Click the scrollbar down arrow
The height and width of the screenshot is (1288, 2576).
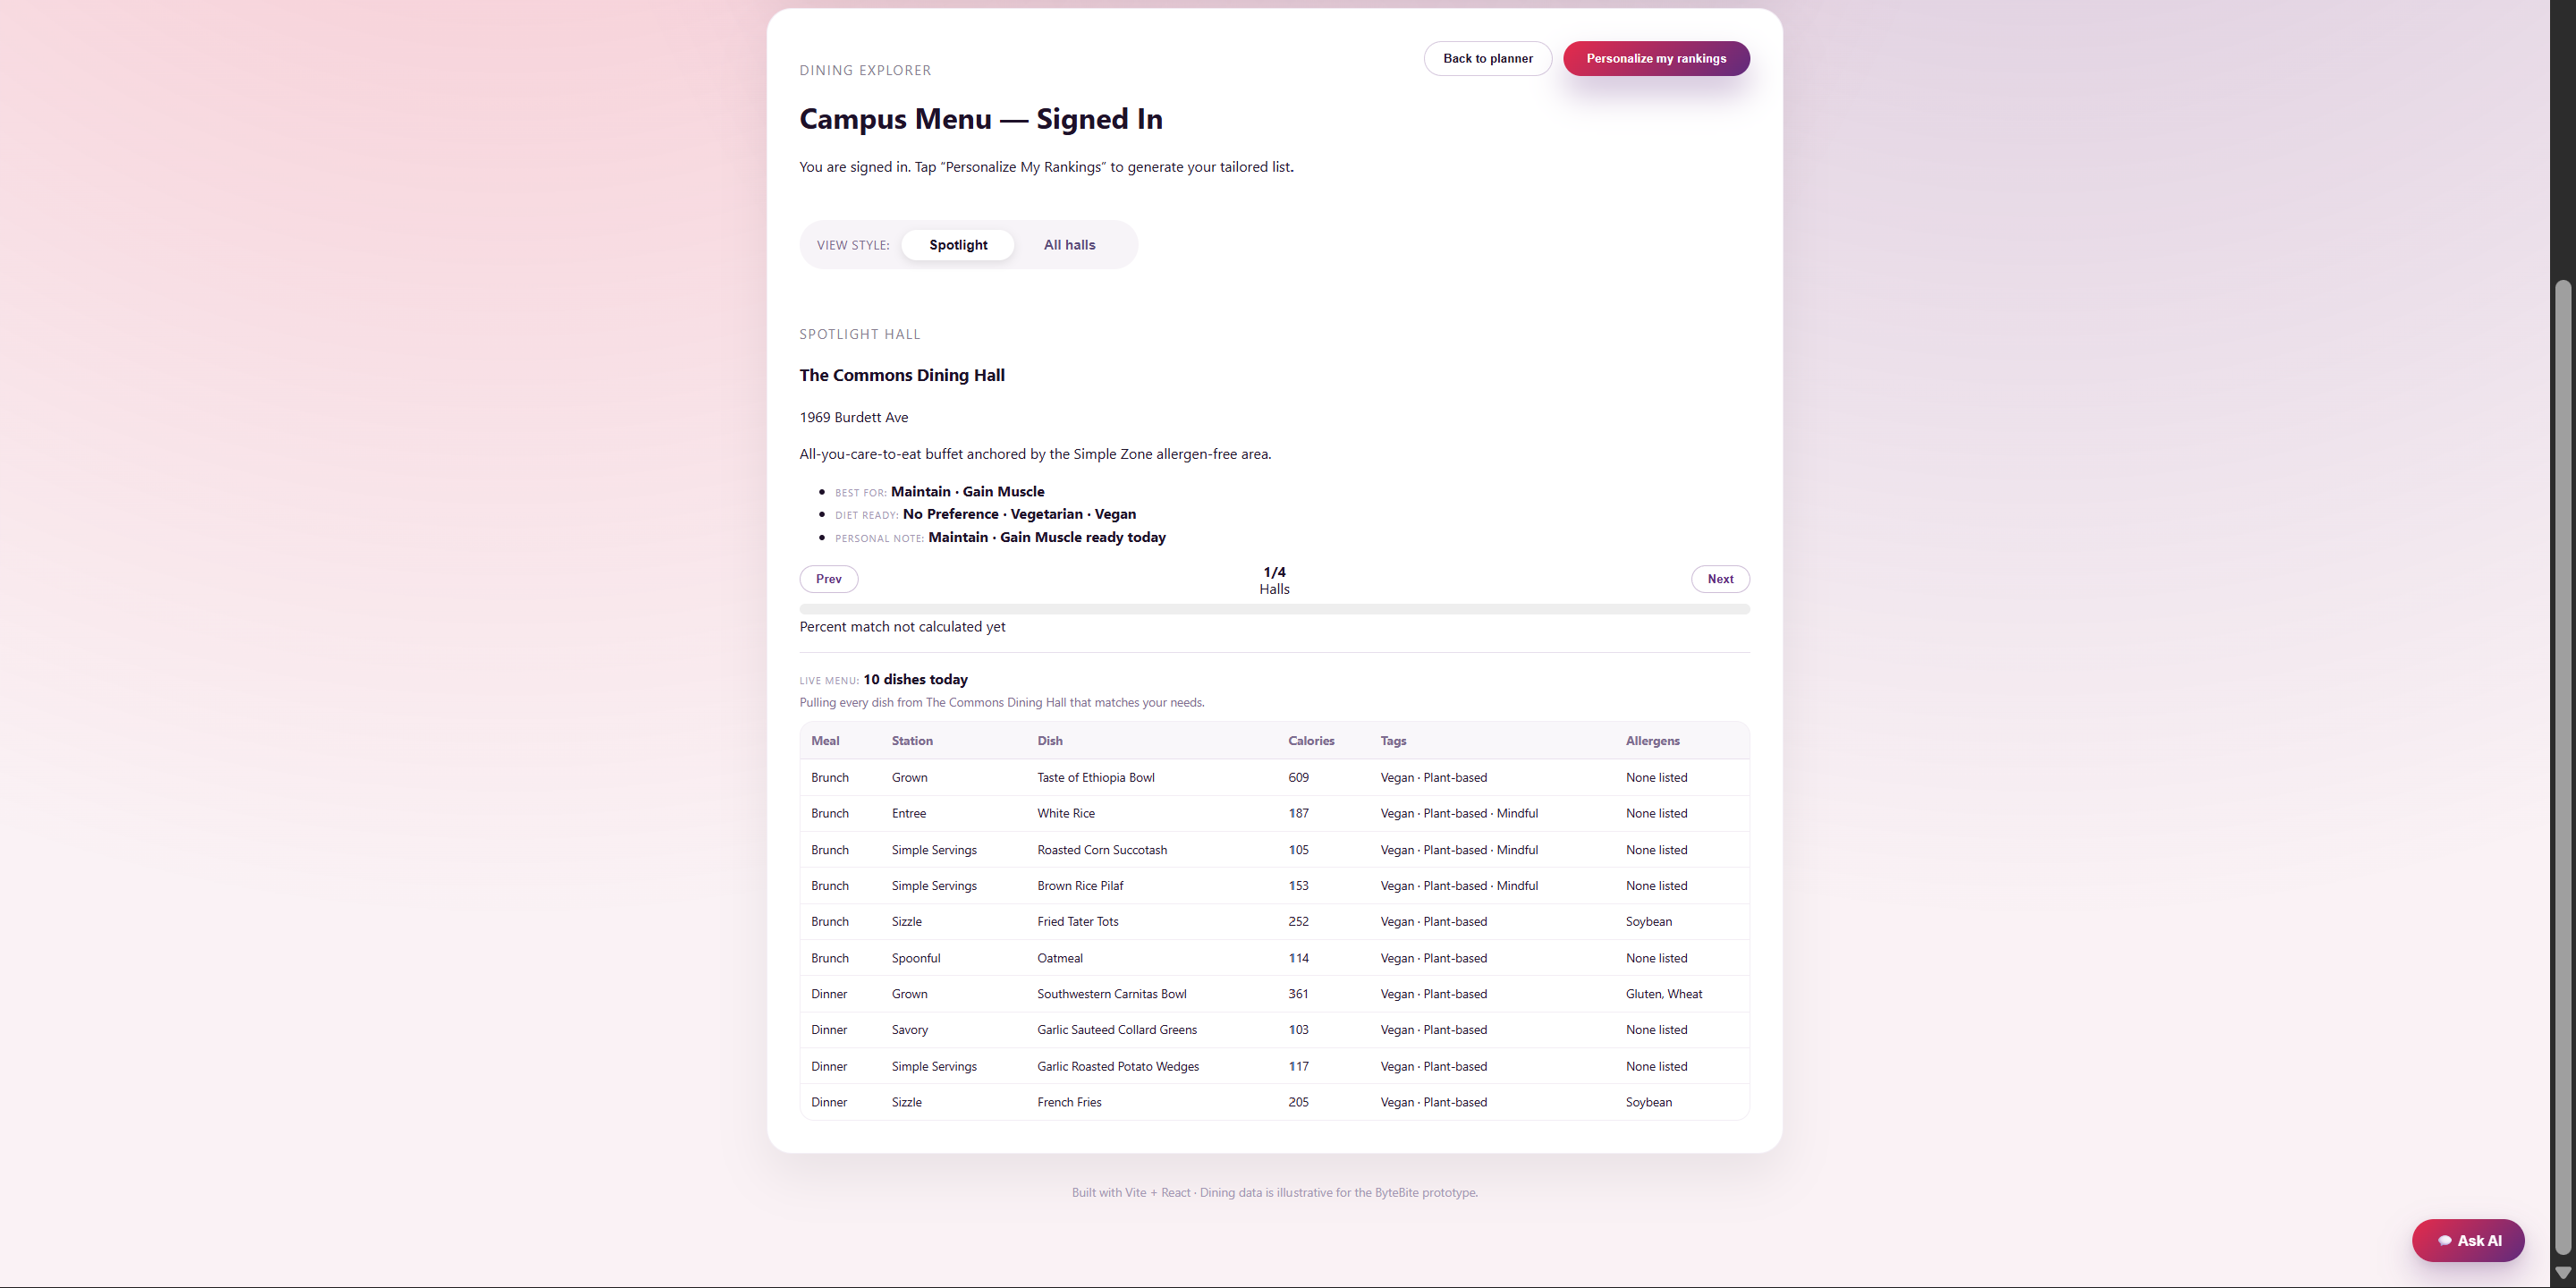point(2563,1272)
